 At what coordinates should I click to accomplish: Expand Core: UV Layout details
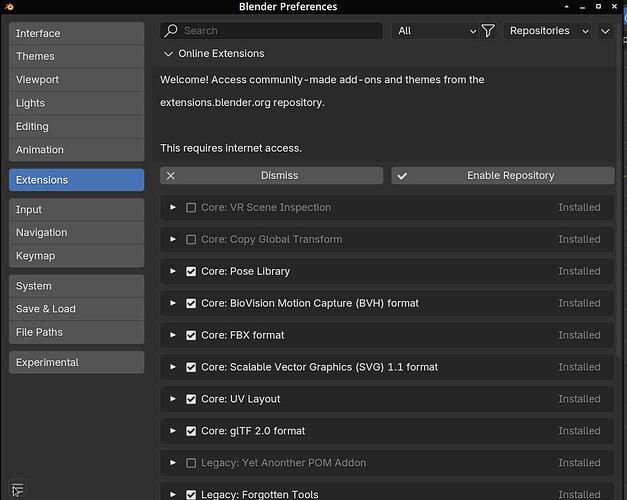pos(173,399)
